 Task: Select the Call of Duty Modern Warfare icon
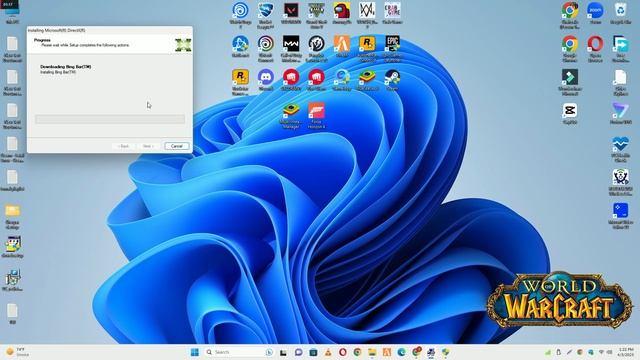pos(291,47)
